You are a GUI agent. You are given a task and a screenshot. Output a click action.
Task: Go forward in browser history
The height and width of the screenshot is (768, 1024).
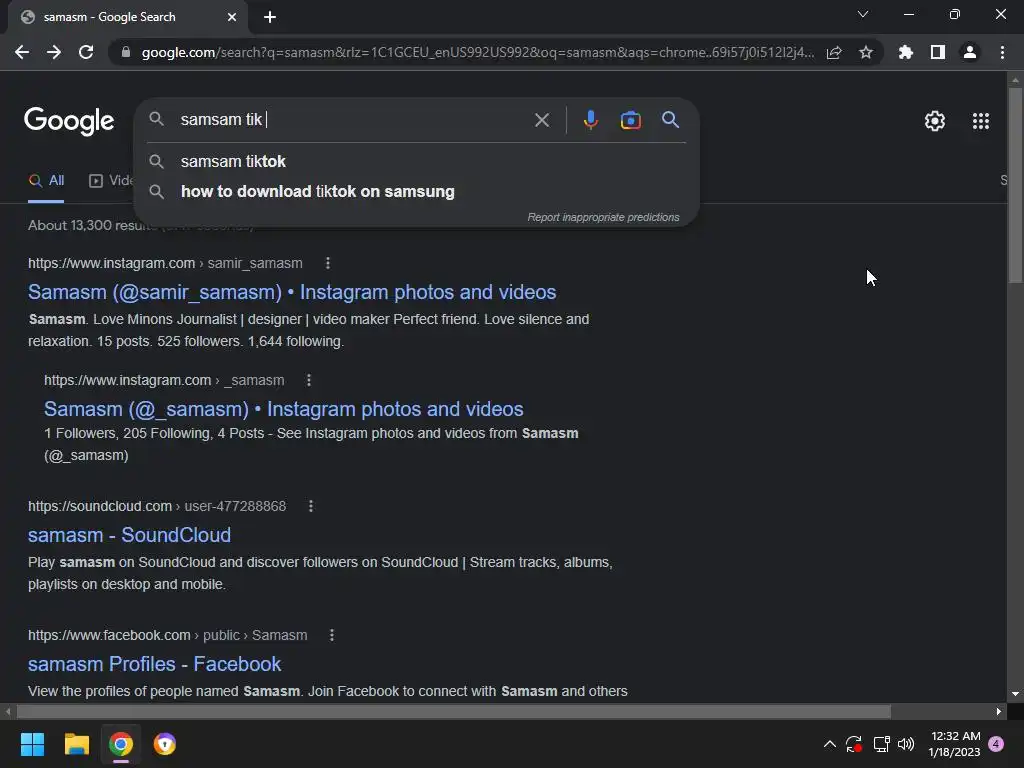(54, 52)
